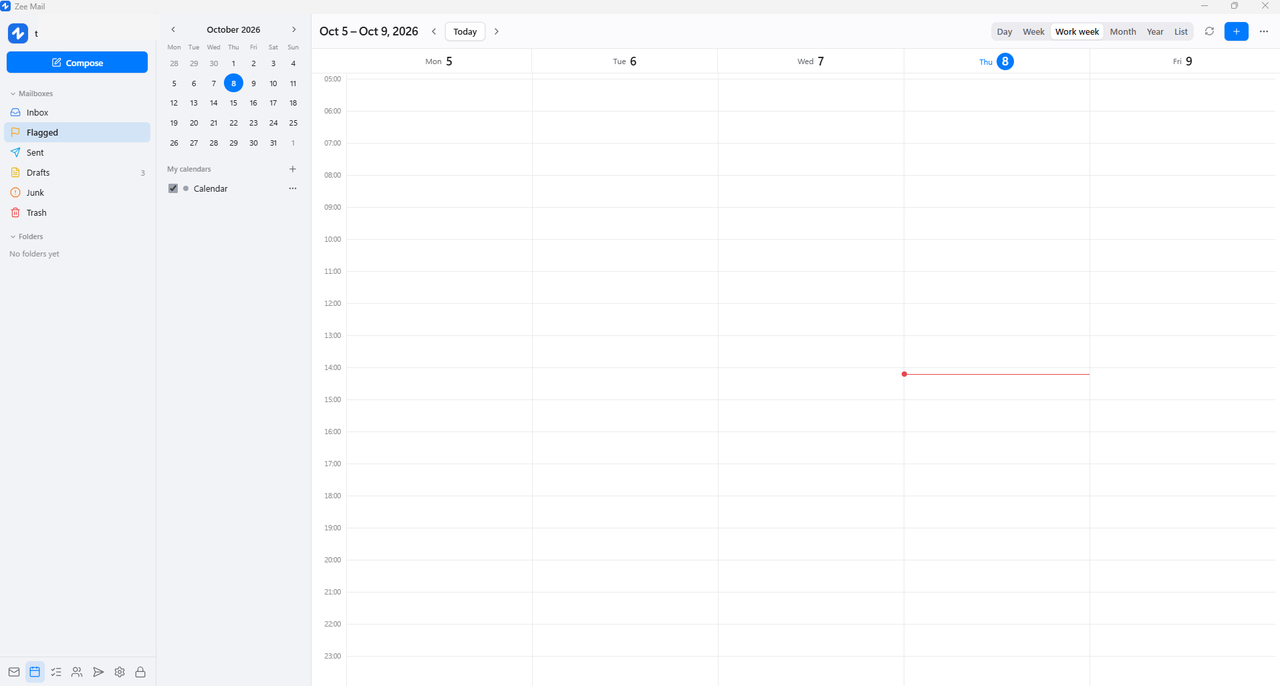Click the Zee Mail account logo
Screen dimensions: 1280x686
18,34
